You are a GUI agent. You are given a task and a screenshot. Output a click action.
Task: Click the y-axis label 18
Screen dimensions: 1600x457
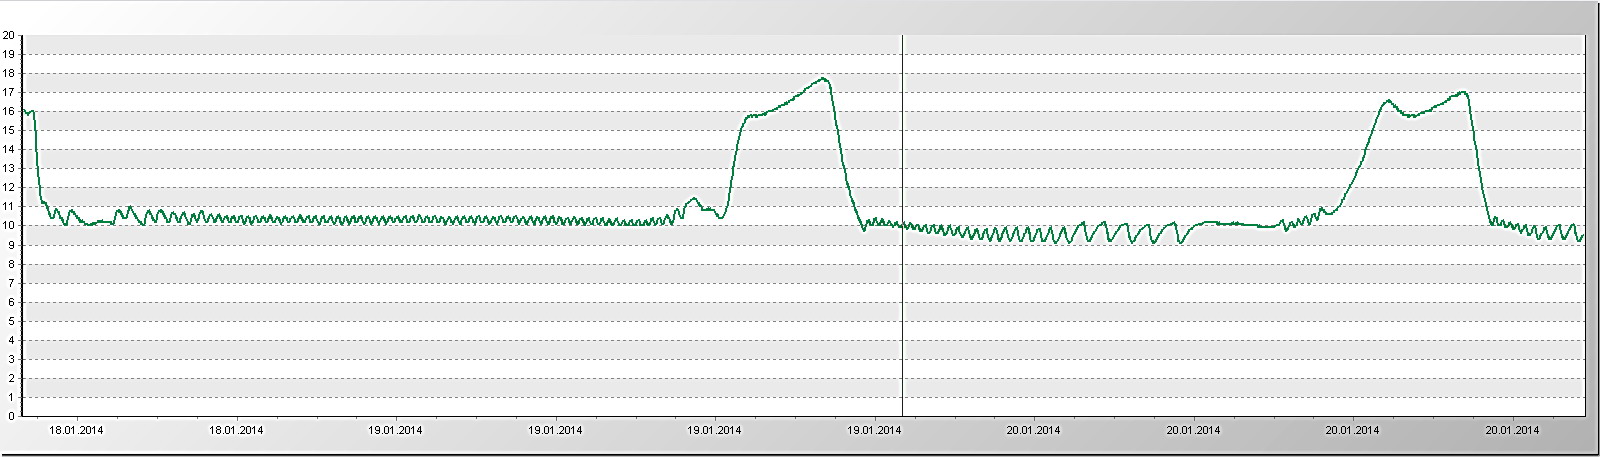(8, 73)
